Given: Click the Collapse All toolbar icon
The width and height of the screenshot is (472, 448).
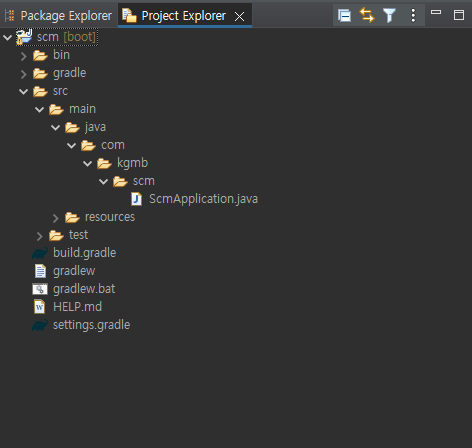Looking at the screenshot, I should pos(344,16).
